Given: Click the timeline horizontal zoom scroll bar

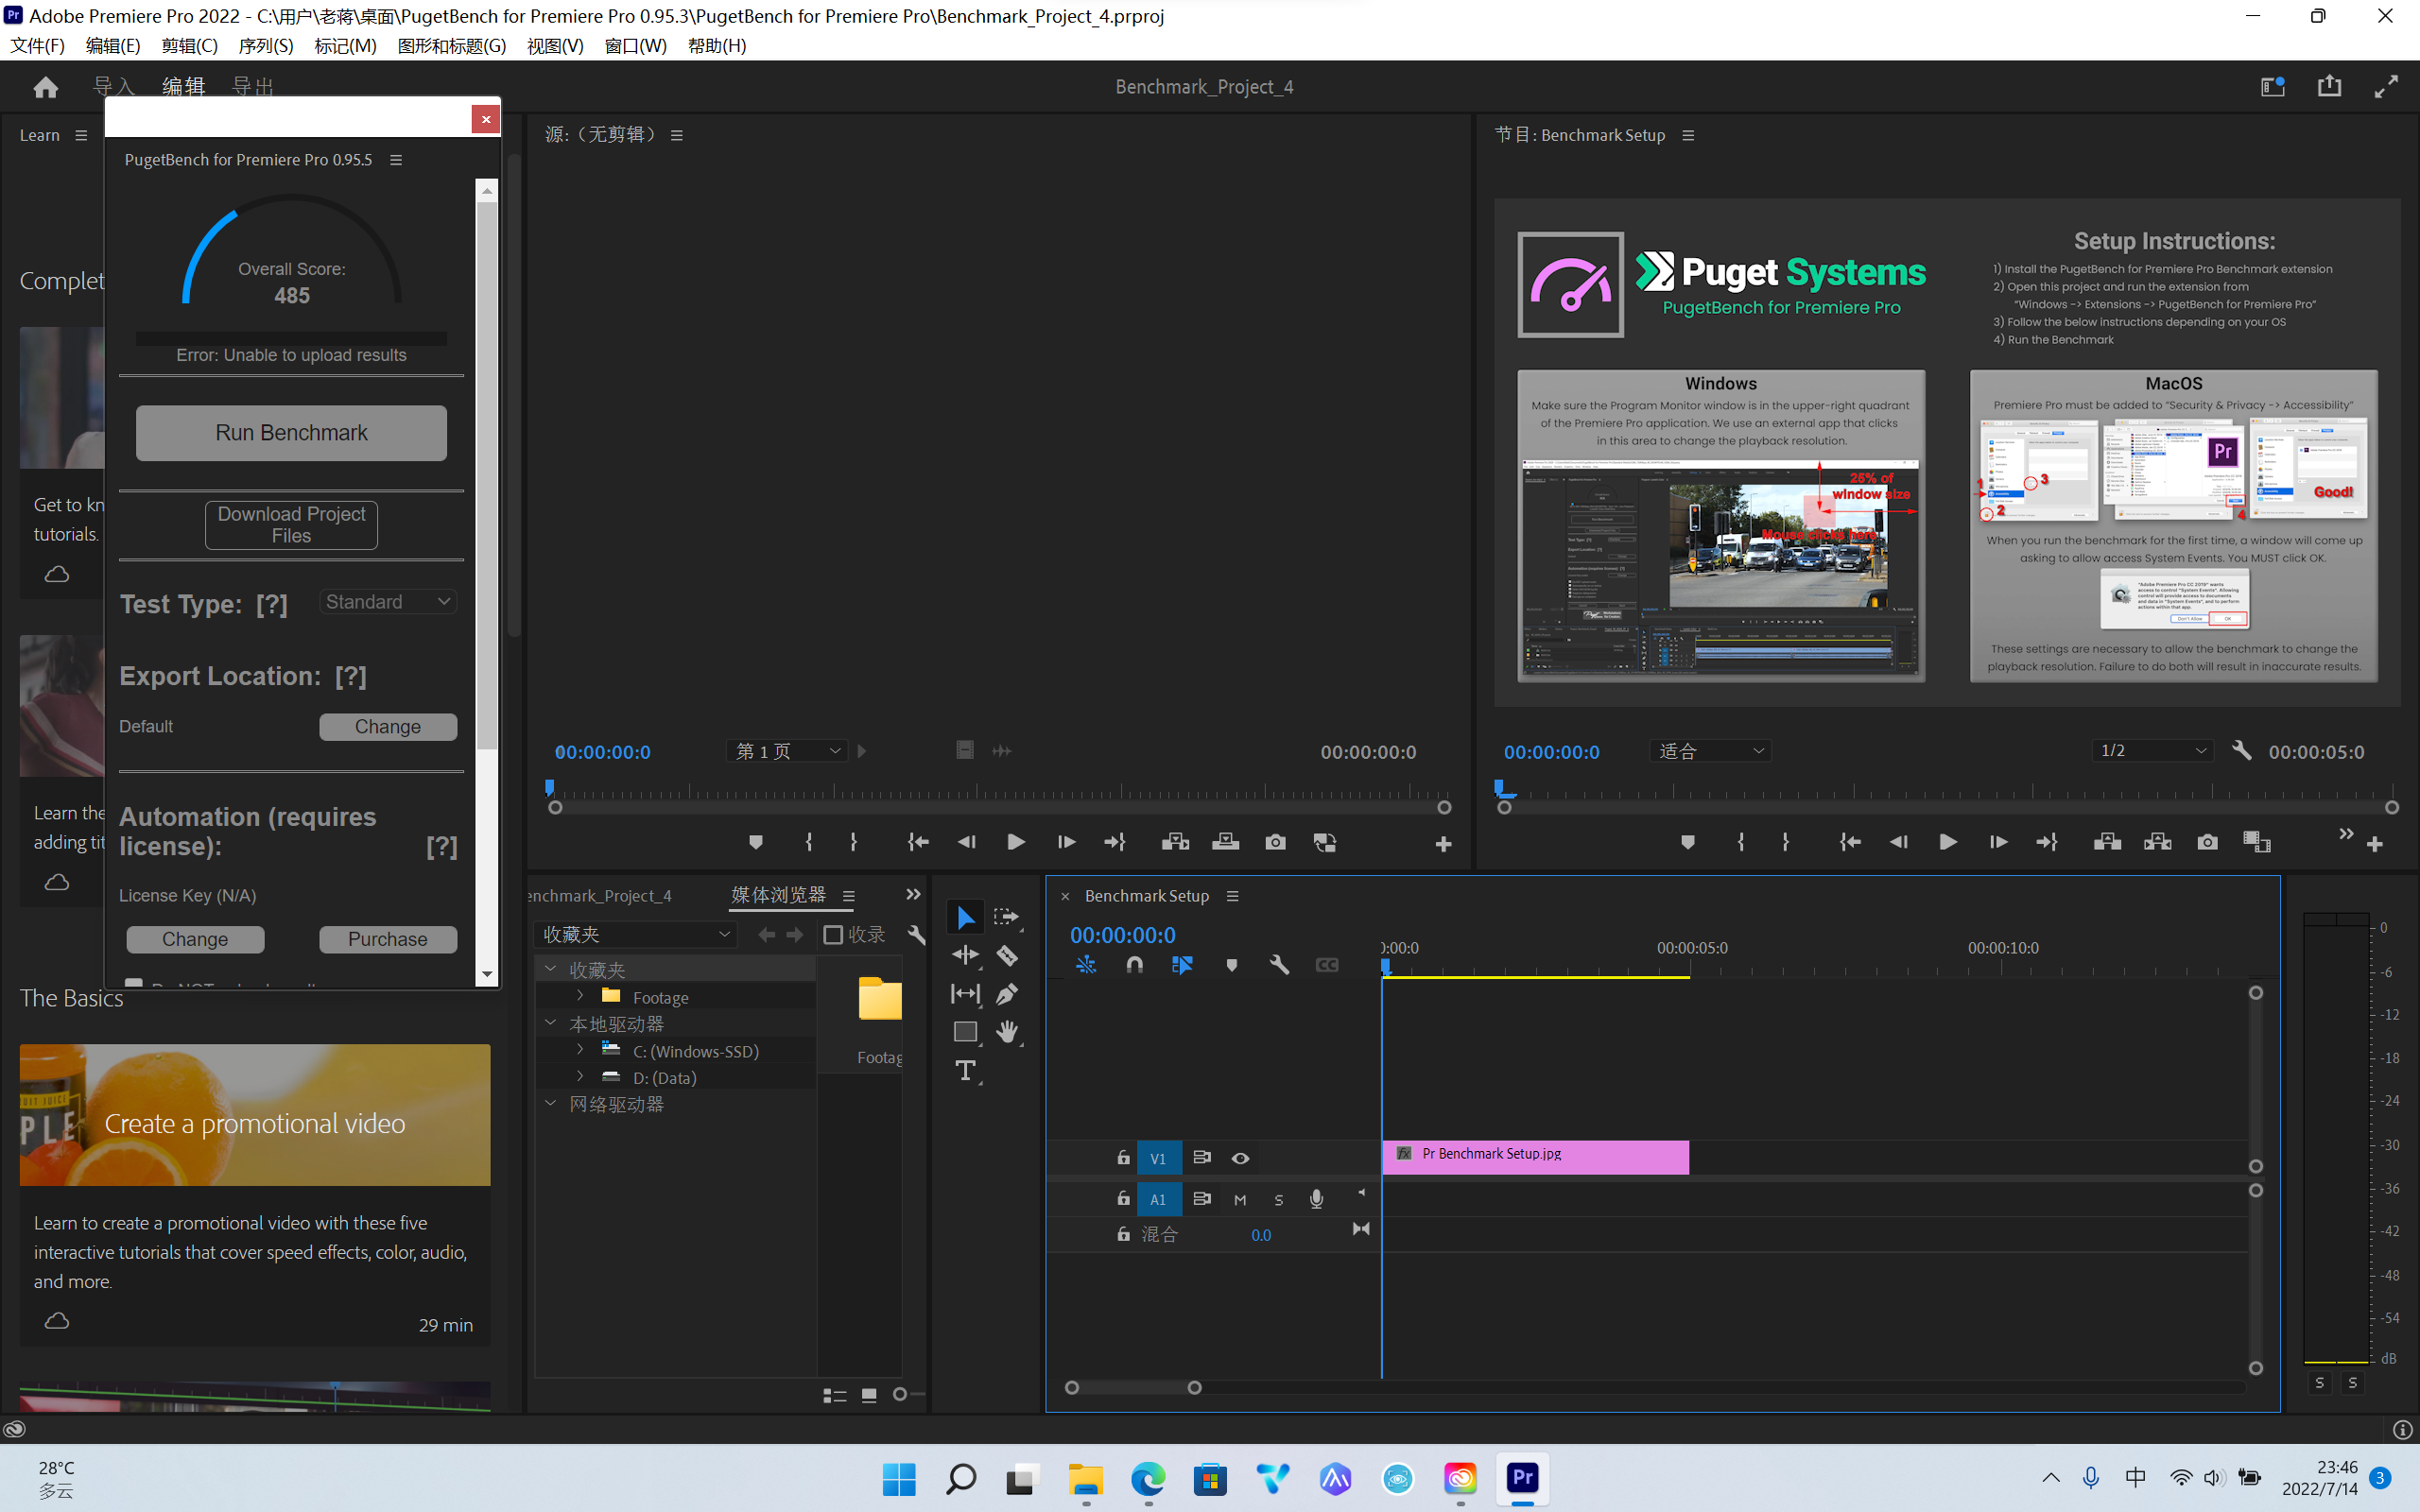Looking at the screenshot, I should coord(1133,1388).
